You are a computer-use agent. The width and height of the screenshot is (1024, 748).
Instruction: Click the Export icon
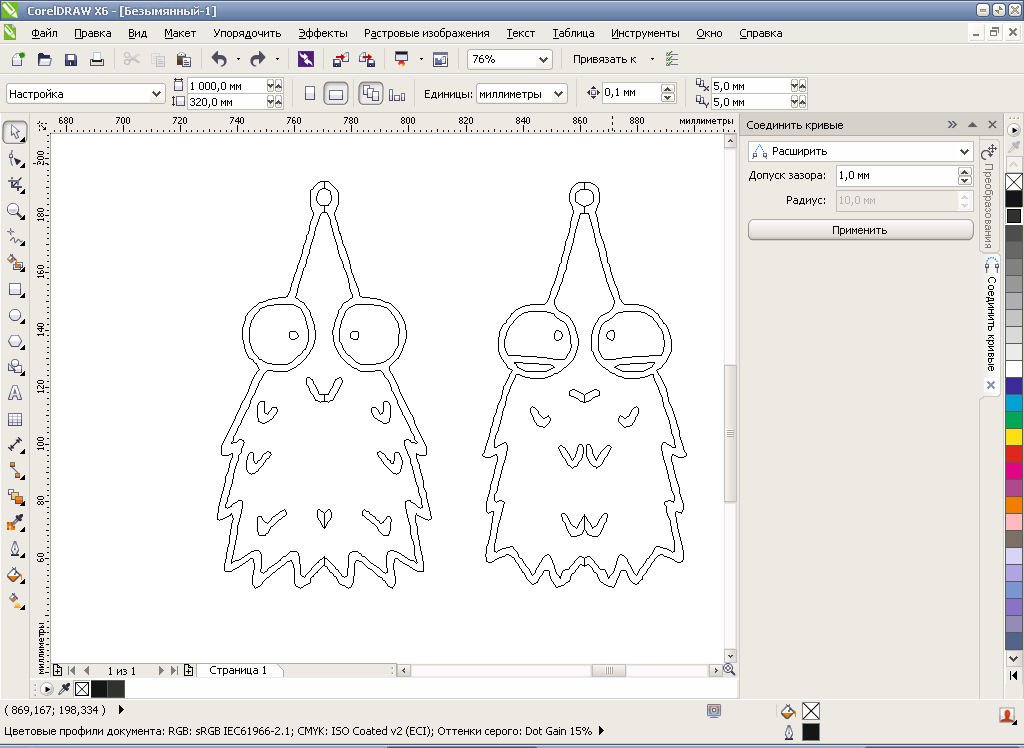point(367,59)
